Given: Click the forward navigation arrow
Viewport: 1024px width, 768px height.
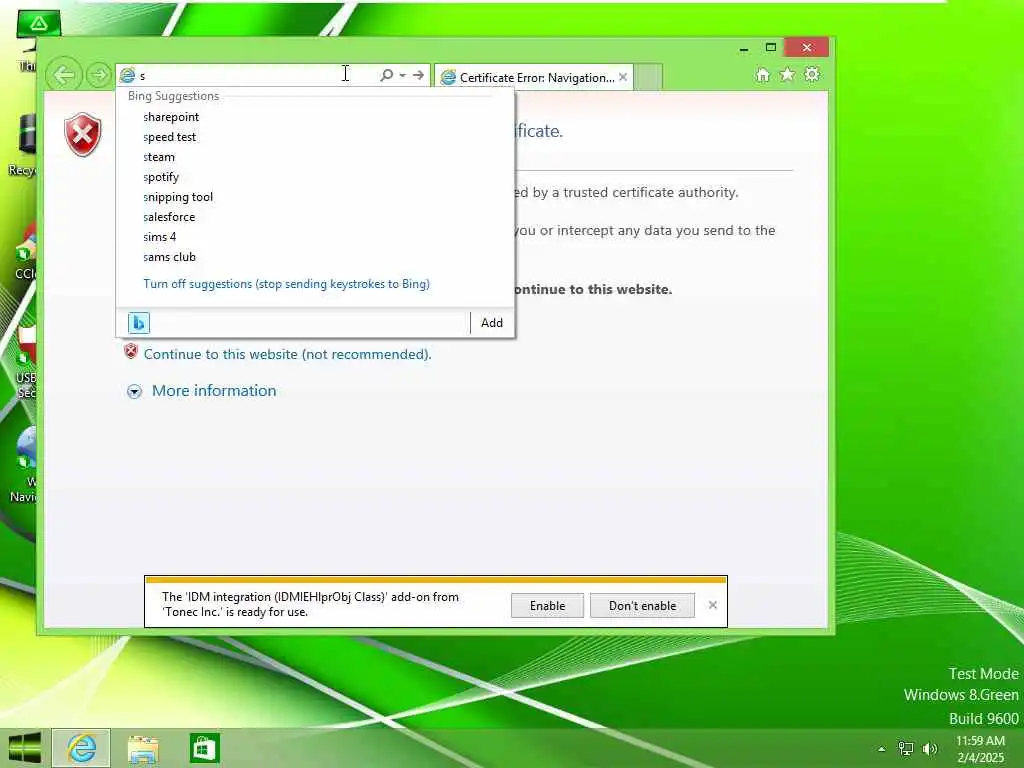Looking at the screenshot, I should click(x=99, y=74).
